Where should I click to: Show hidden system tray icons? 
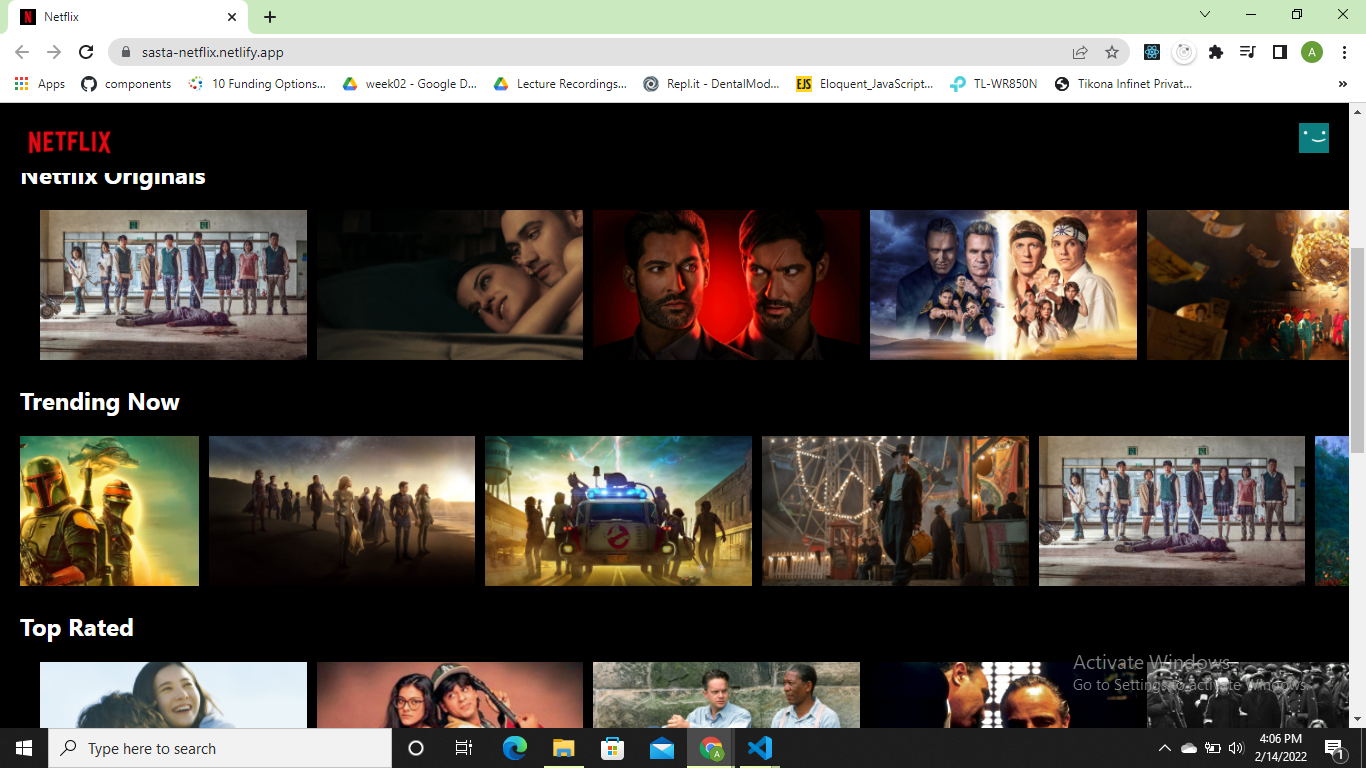1164,748
